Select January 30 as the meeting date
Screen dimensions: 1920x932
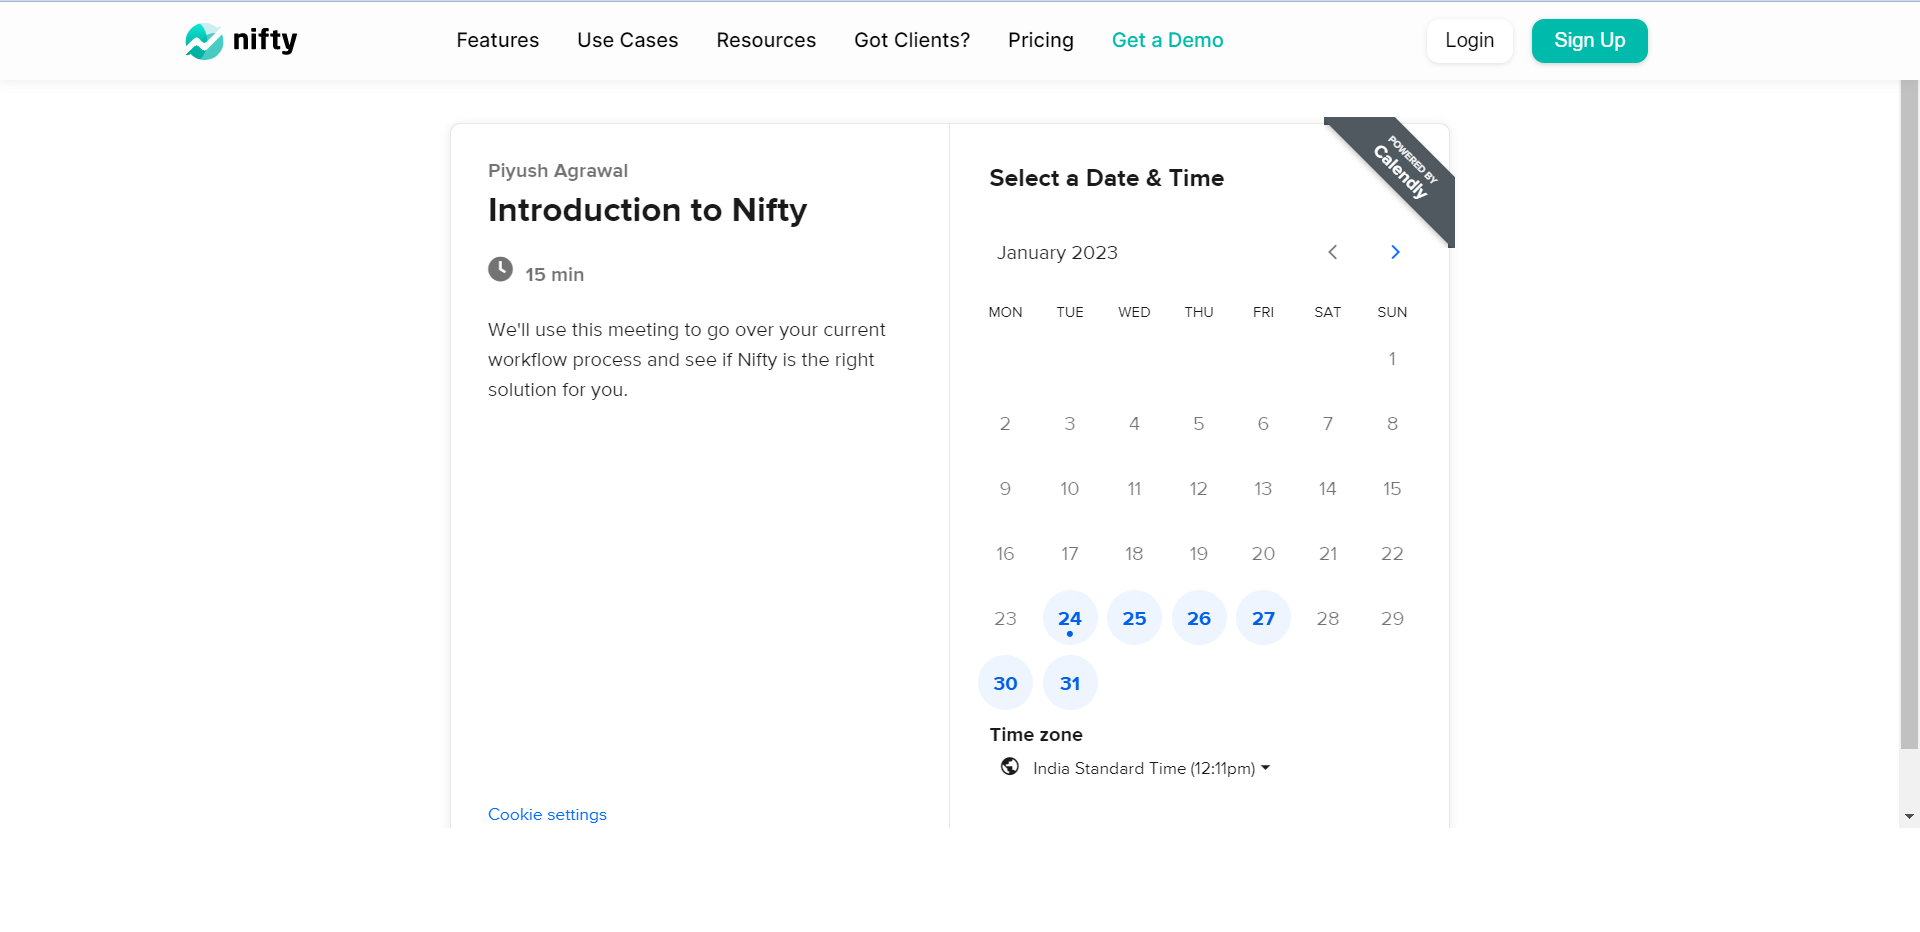point(1004,682)
